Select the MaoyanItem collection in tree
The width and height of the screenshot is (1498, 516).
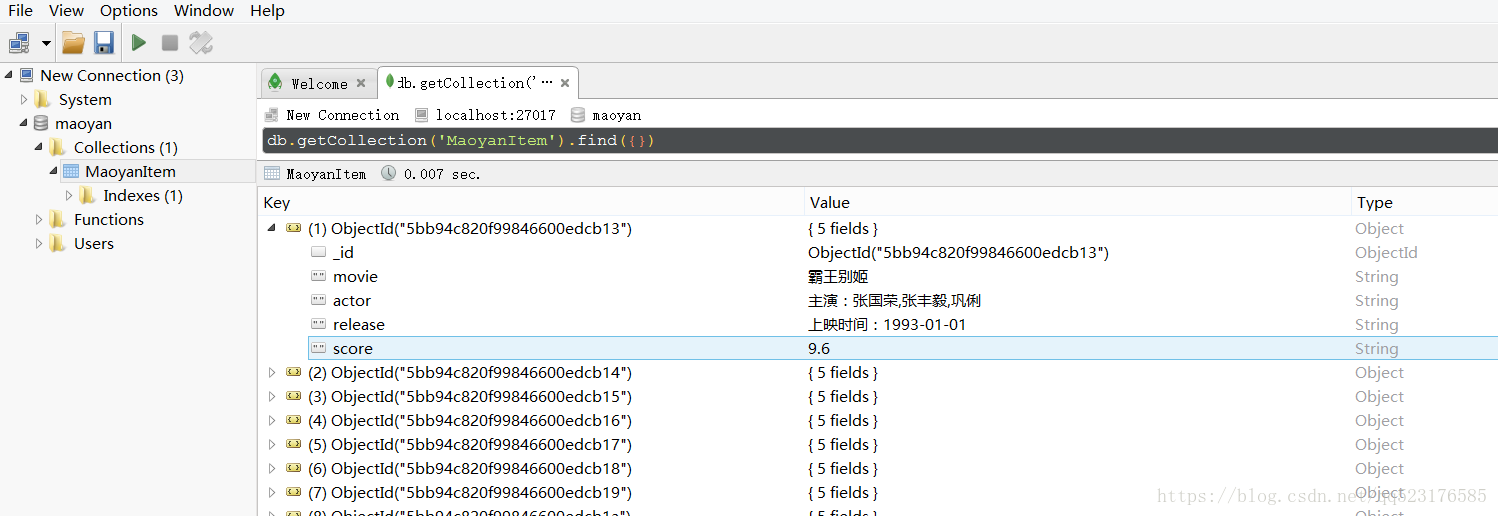(129, 172)
